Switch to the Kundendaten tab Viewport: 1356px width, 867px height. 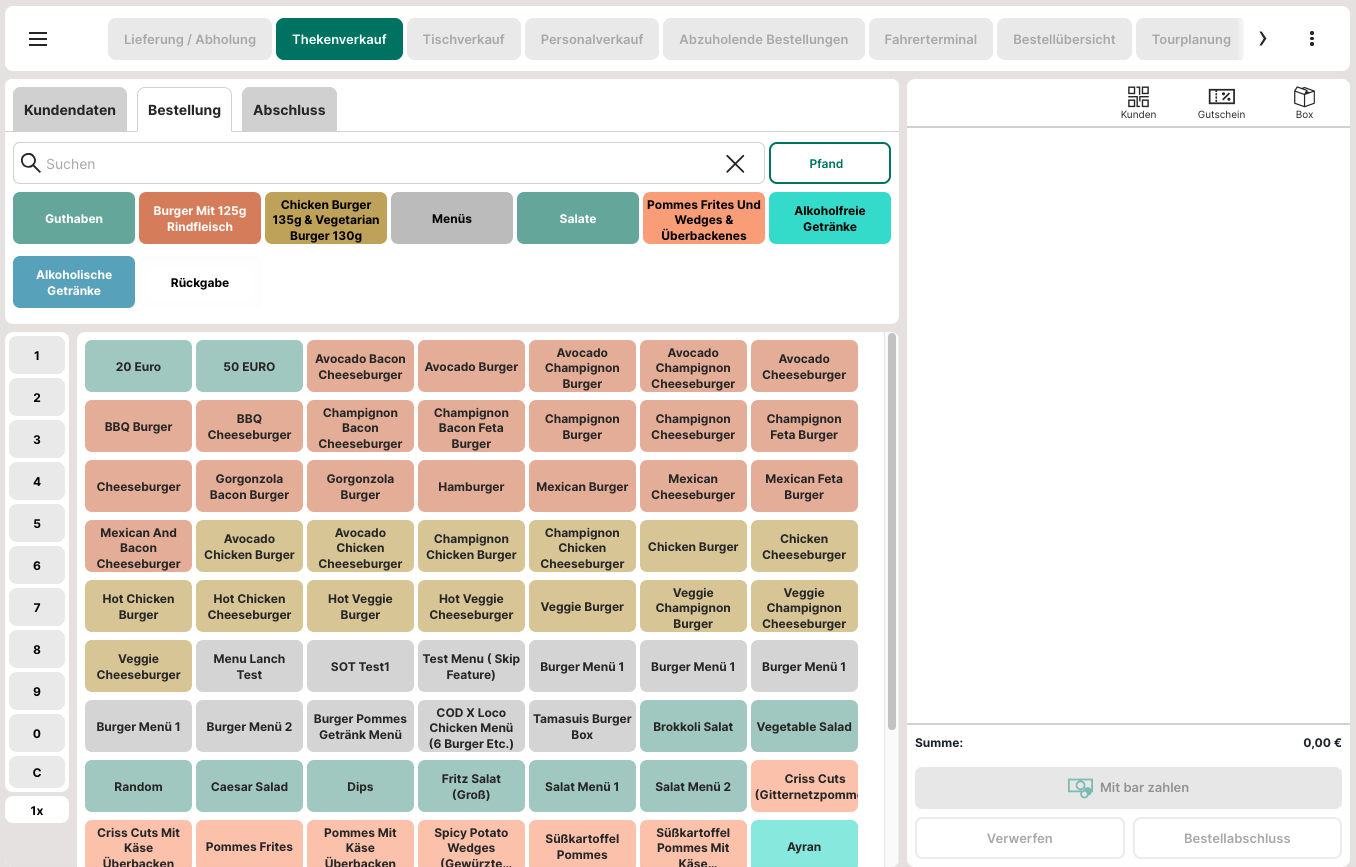click(x=70, y=110)
